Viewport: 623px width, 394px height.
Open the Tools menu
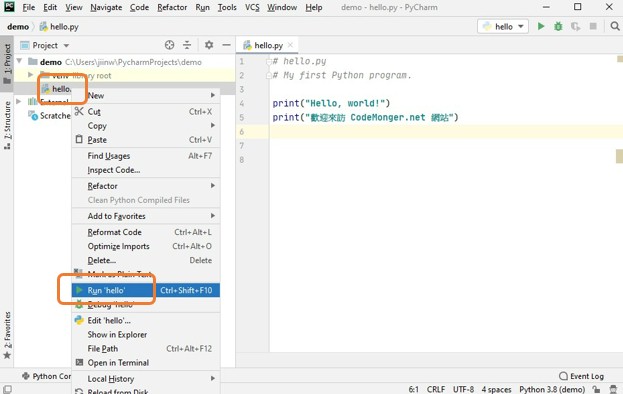click(x=227, y=7)
